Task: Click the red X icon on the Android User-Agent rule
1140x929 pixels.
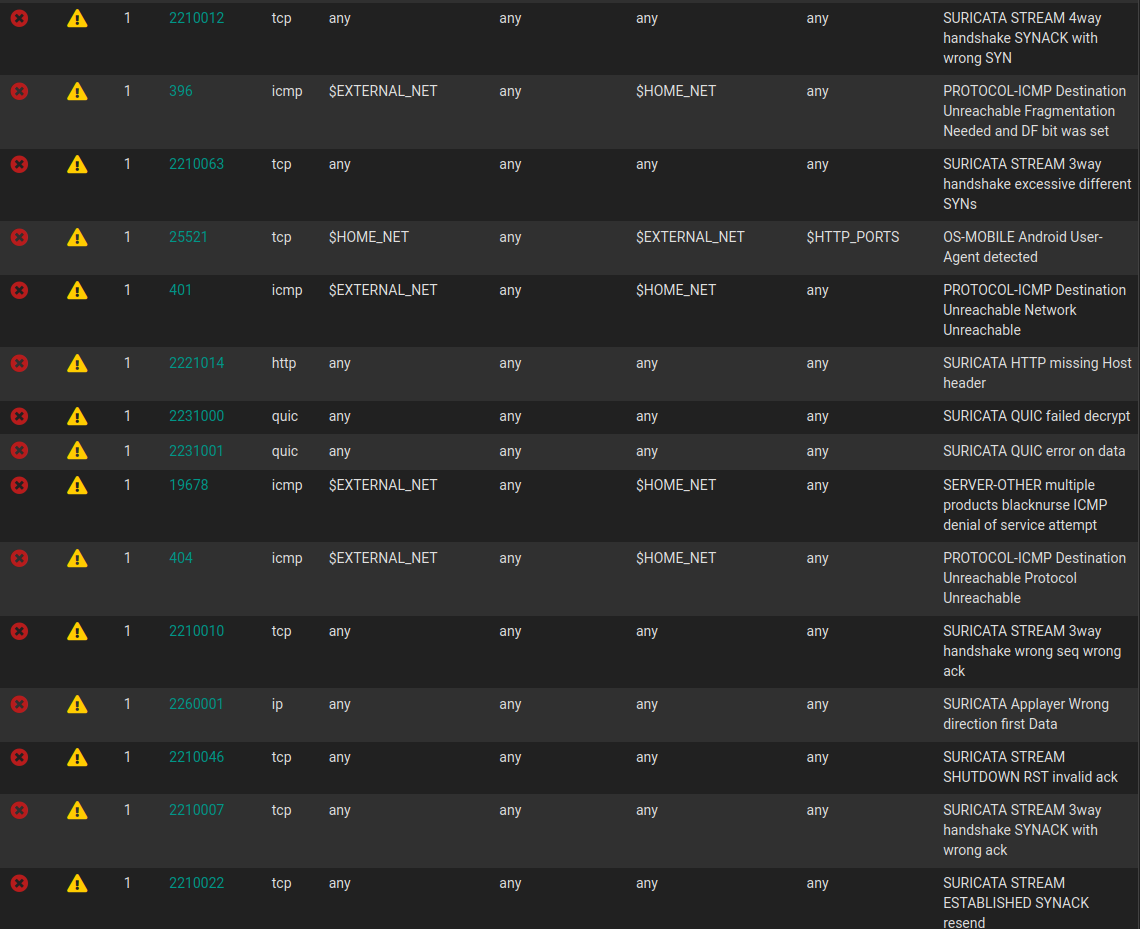Action: [x=19, y=237]
